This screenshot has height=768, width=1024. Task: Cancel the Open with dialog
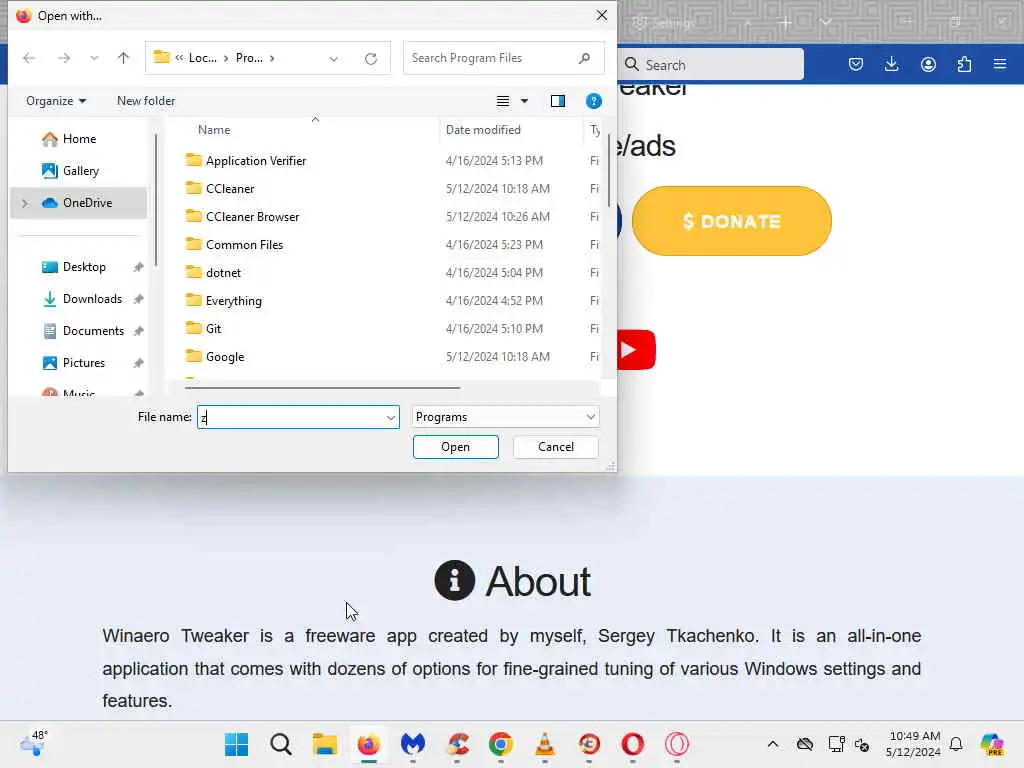556,447
